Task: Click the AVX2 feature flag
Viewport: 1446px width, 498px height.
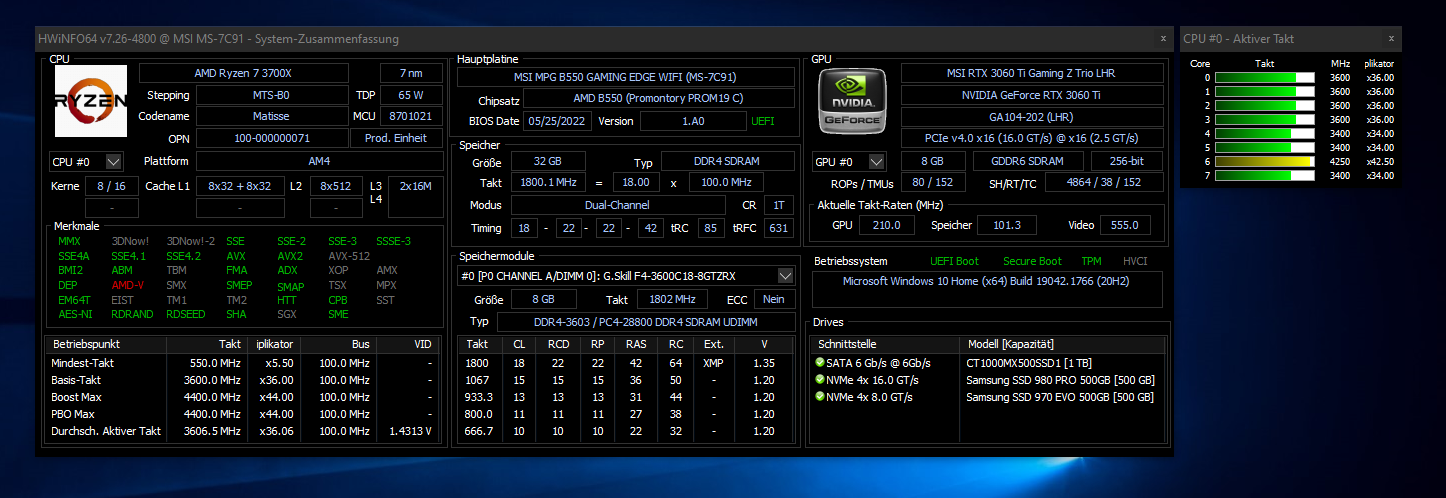Action: (290, 256)
